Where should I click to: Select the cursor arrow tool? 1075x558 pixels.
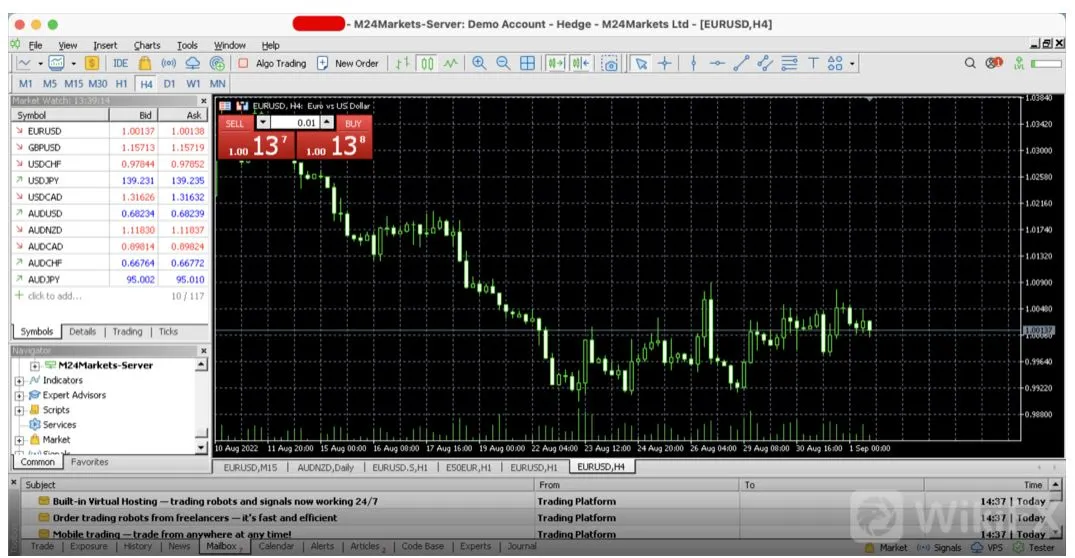point(641,63)
